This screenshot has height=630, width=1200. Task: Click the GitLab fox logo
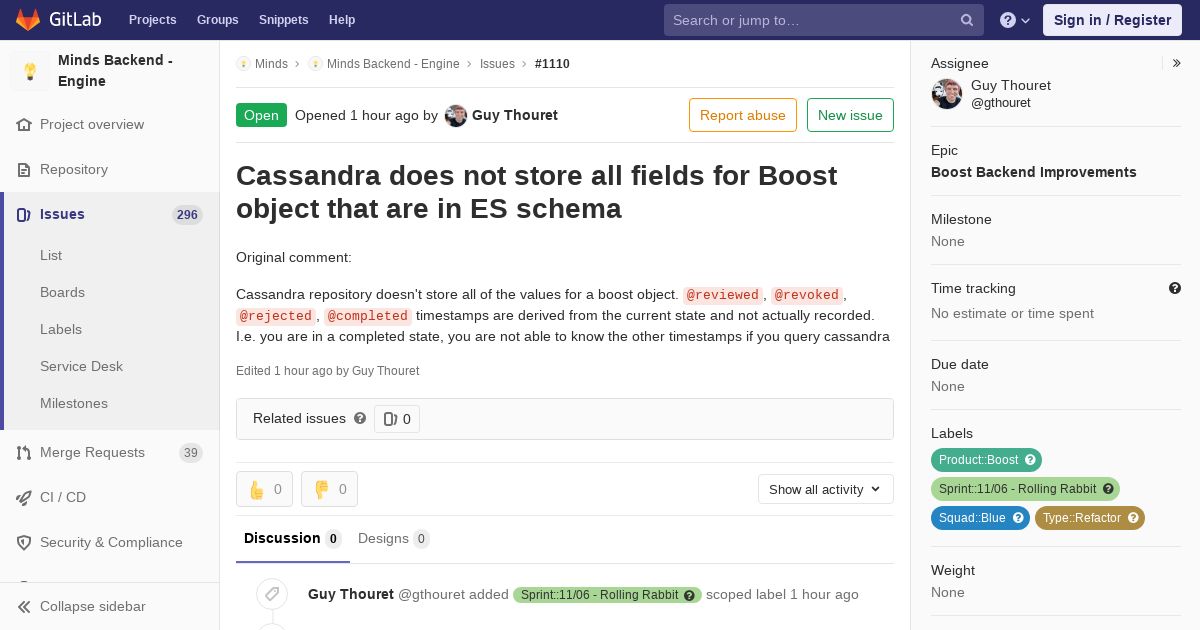[28, 19]
